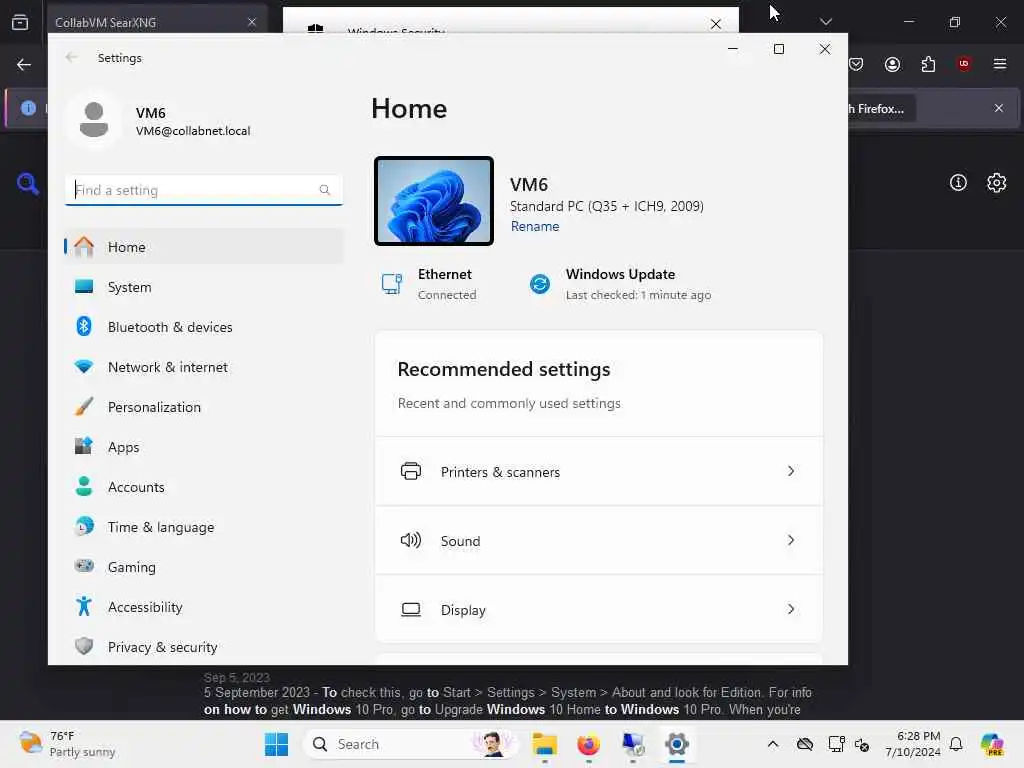Viewport: 1024px width, 768px height.
Task: Focus the Find a setting search box
Action: pyautogui.click(x=204, y=190)
